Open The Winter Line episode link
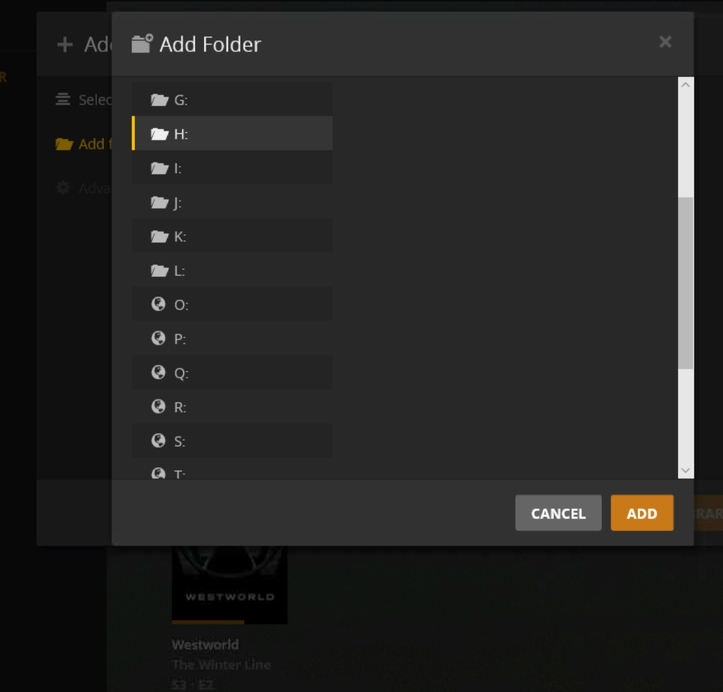 [221, 664]
